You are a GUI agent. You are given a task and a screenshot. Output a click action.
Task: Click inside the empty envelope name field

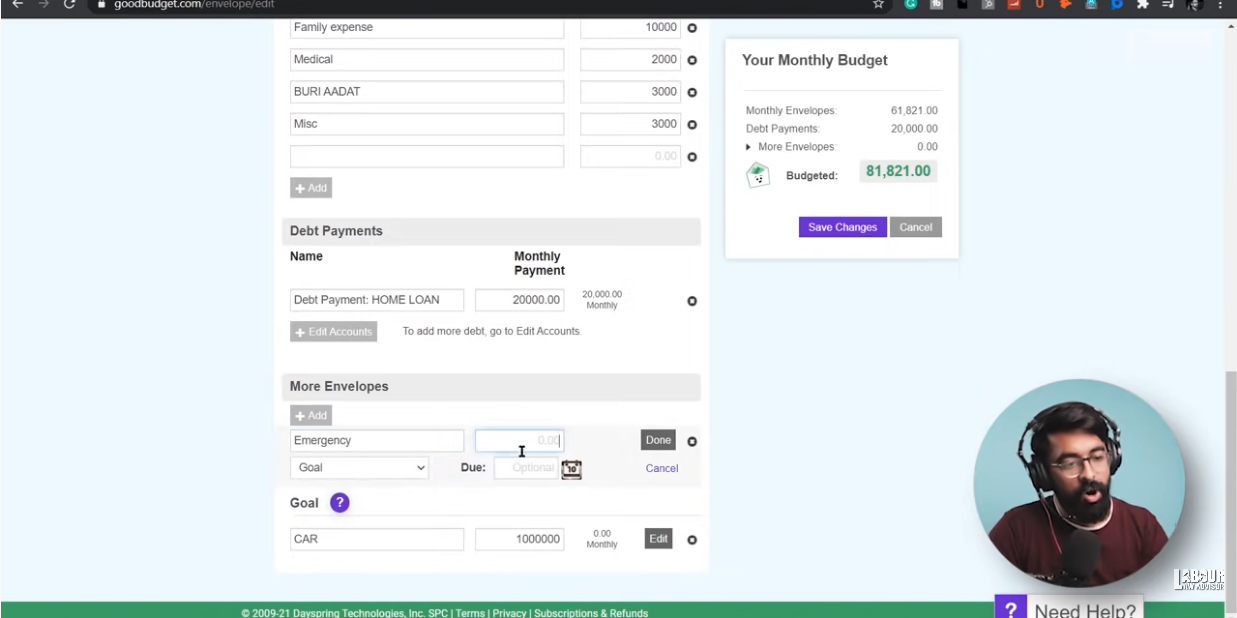pyautogui.click(x=427, y=156)
